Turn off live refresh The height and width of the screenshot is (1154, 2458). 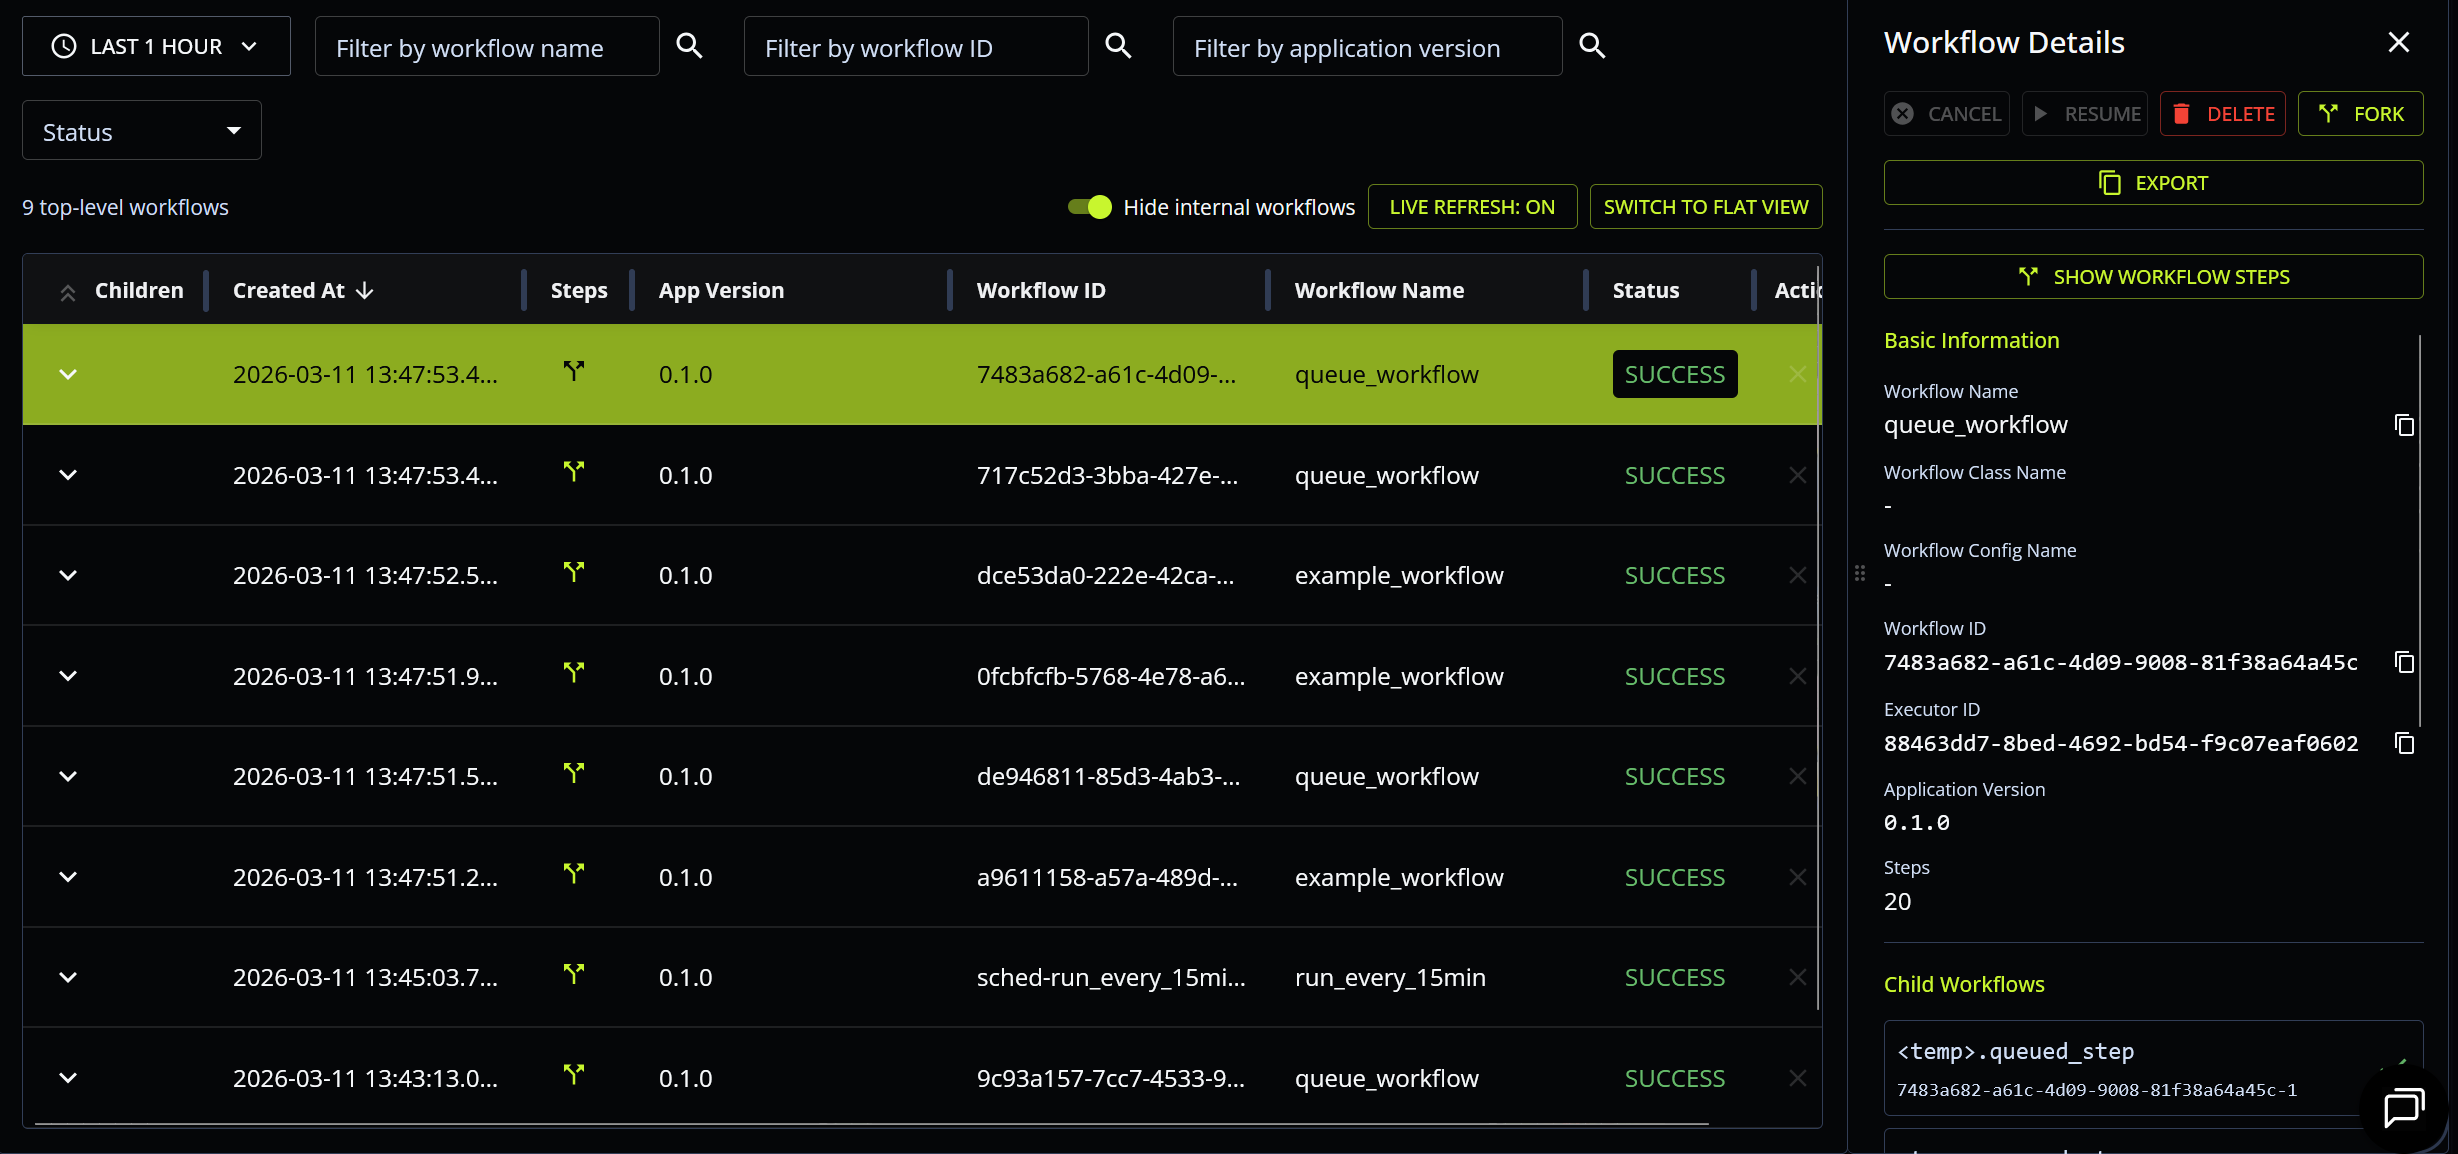[x=1472, y=206]
